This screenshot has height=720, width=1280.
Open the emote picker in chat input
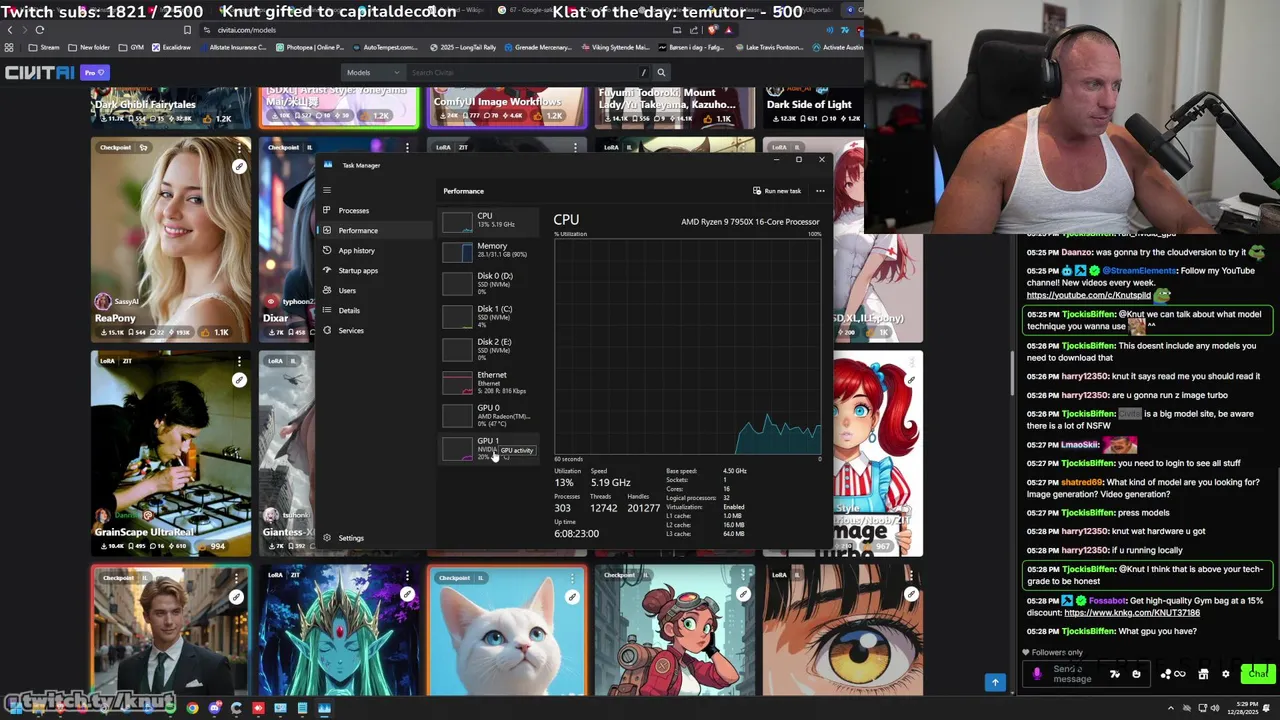click(x=1136, y=674)
